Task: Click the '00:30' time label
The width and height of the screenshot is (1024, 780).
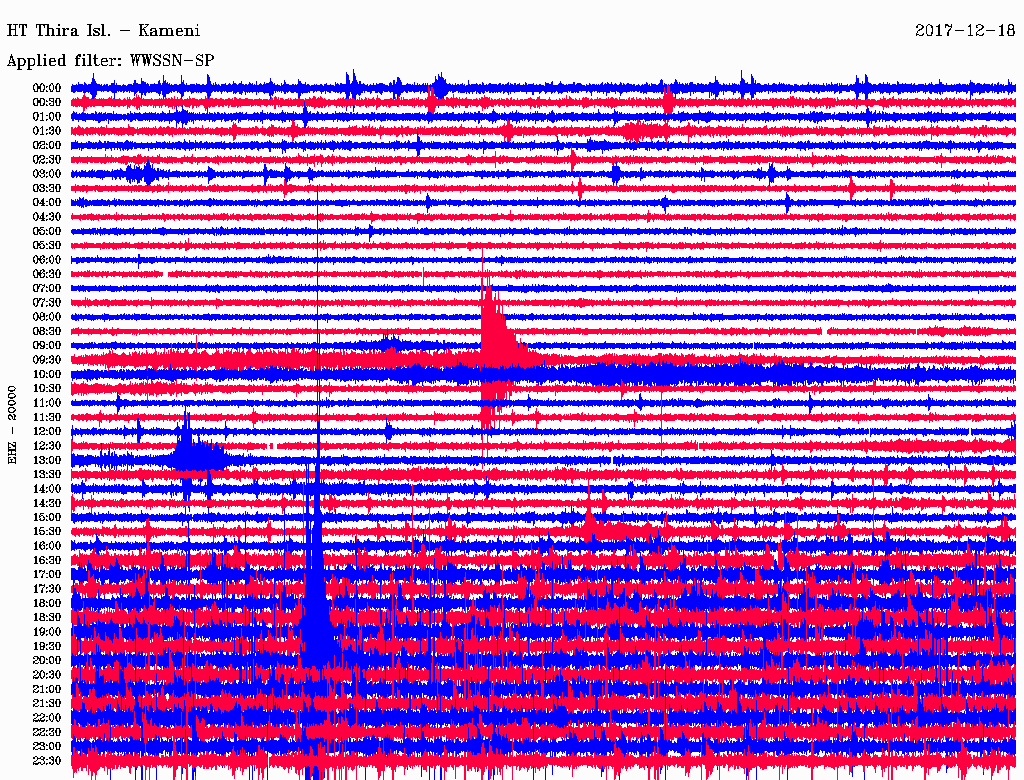Action: pos(47,103)
